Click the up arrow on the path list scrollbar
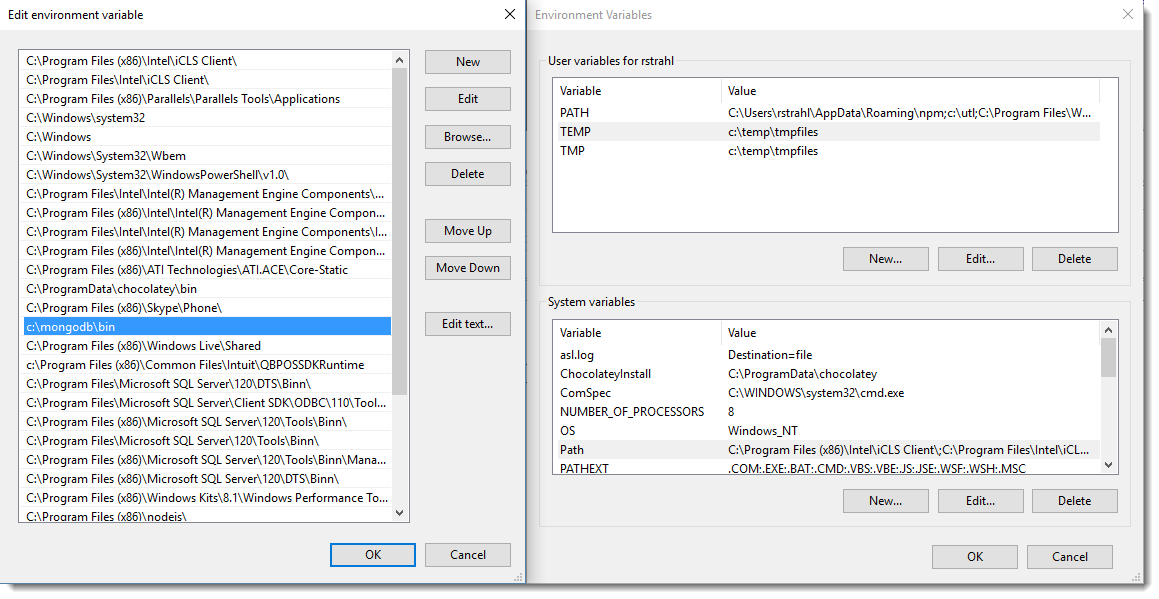This screenshot has width=1159, height=599. [x=399, y=58]
